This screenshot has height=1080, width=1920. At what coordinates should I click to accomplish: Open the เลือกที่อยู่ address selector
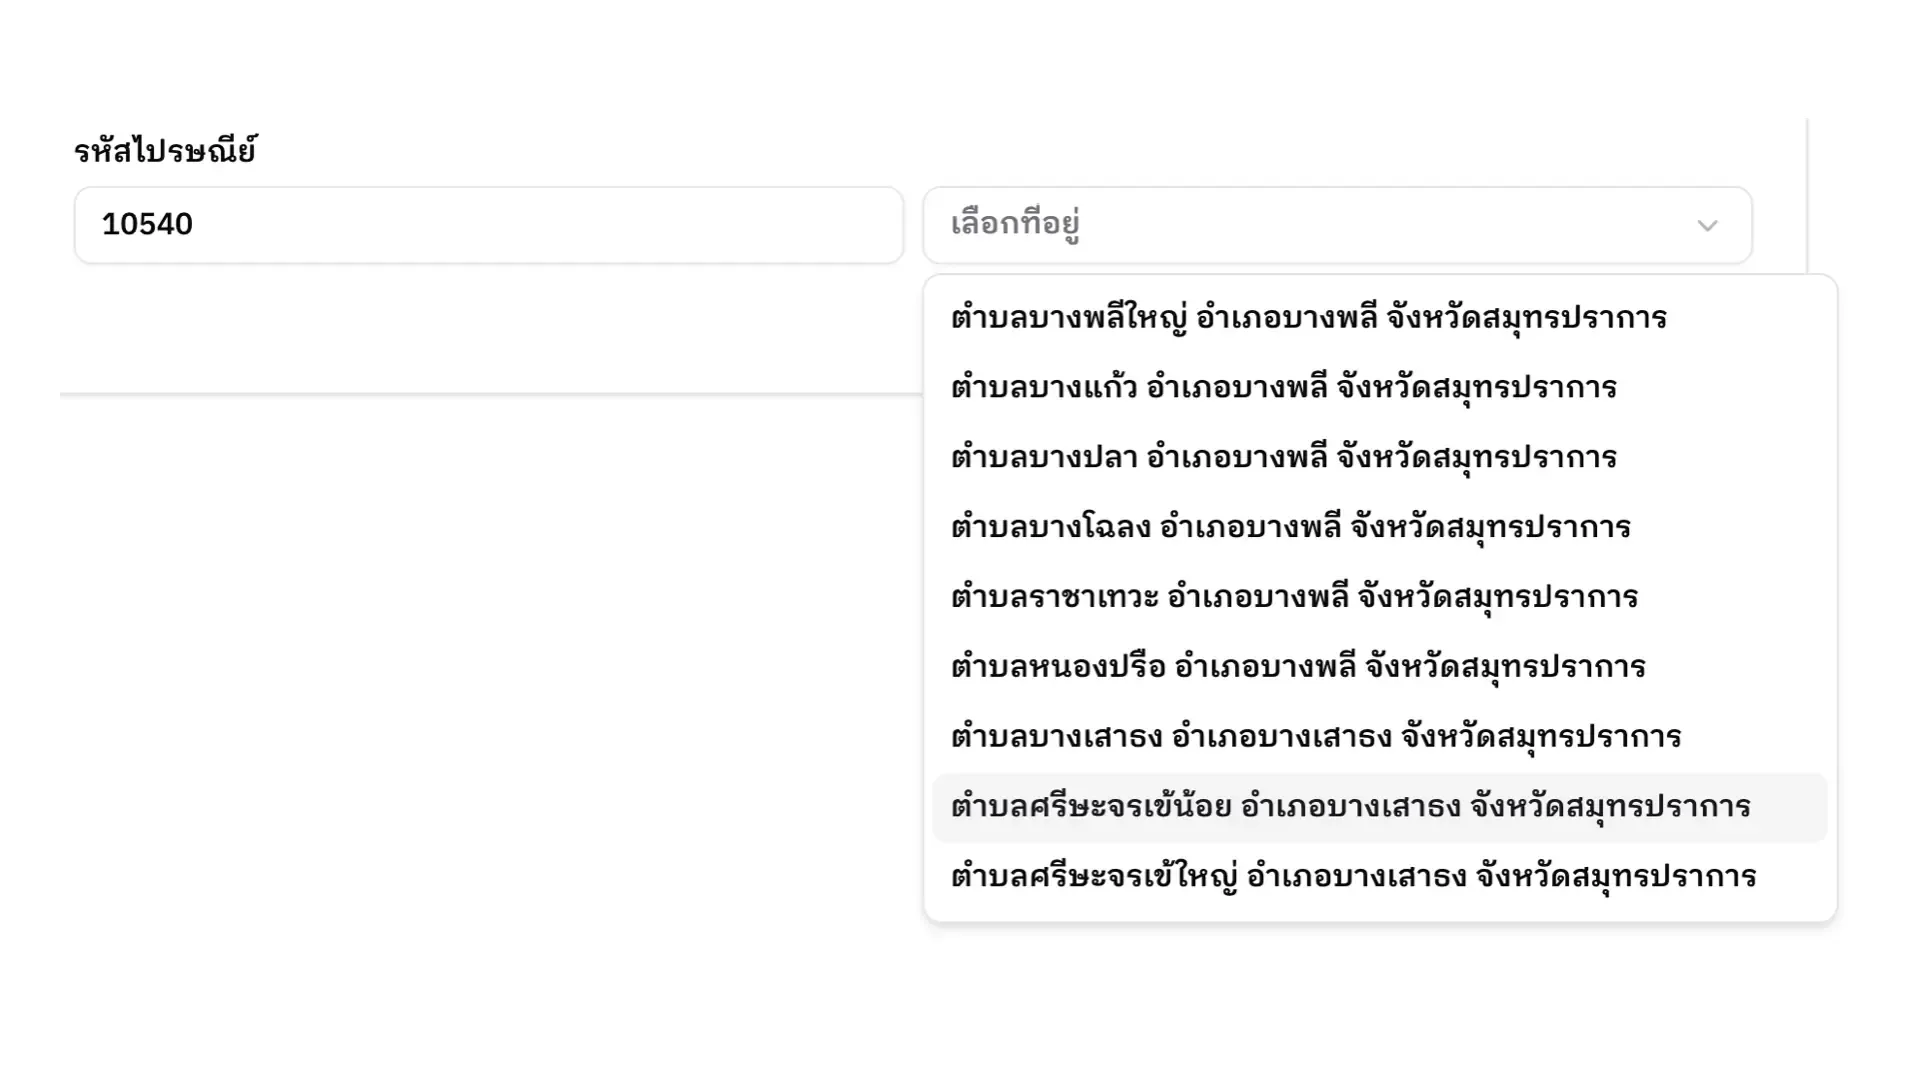(x=1300, y=226)
